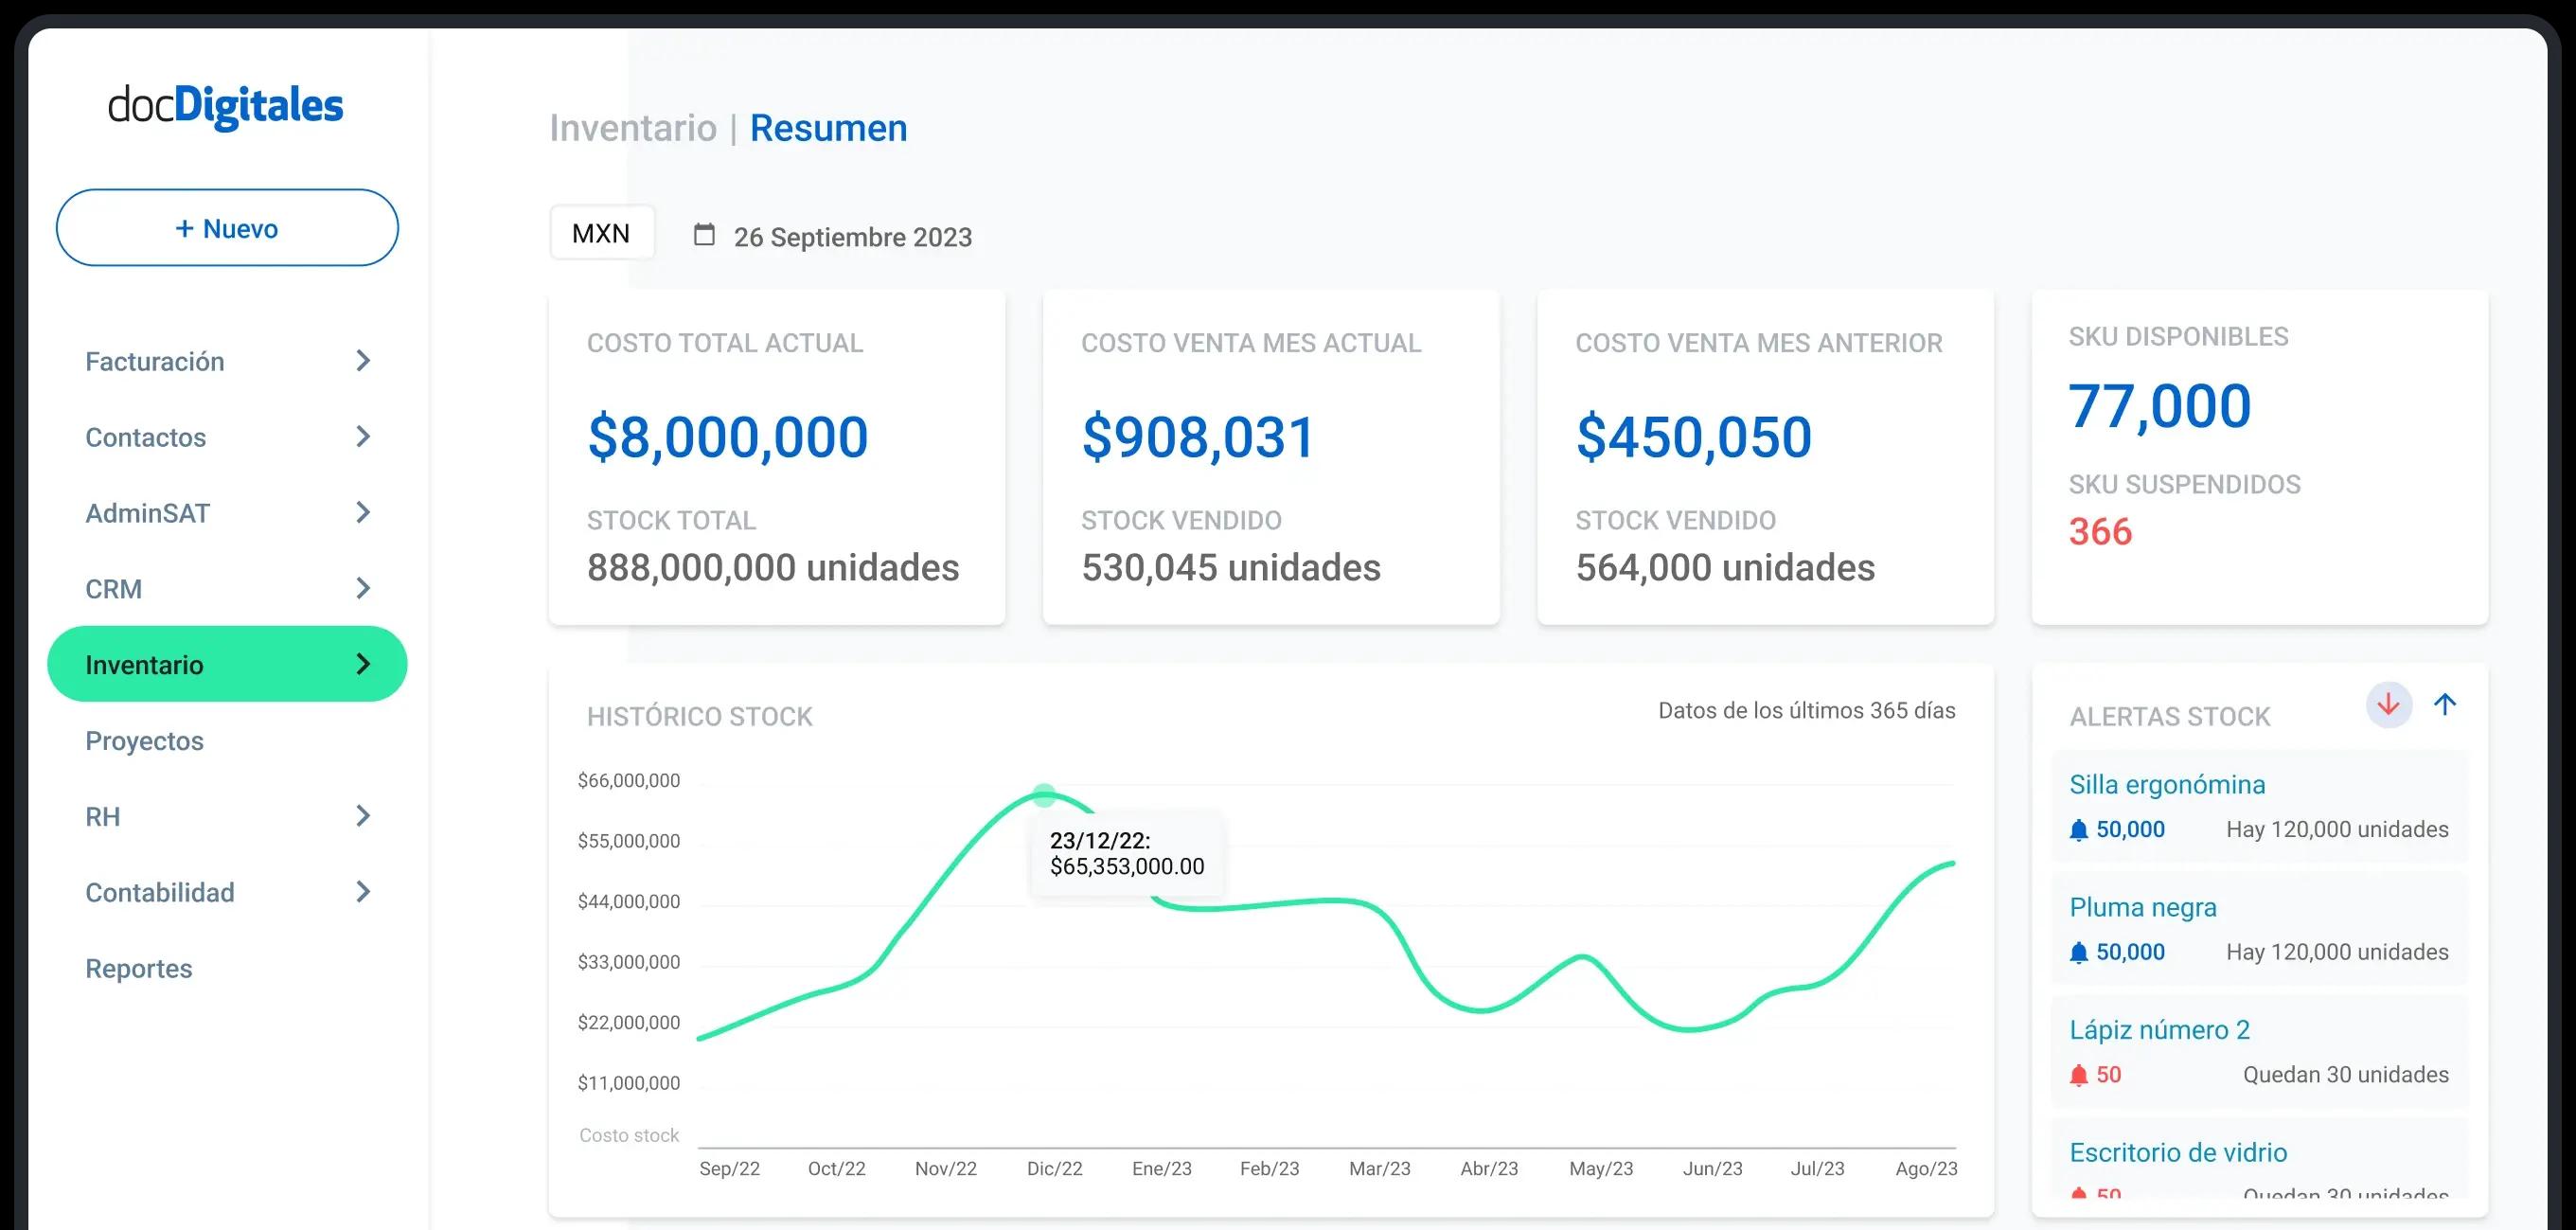
Task: Expand the Contactos submenu arrow
Action: [x=363, y=437]
